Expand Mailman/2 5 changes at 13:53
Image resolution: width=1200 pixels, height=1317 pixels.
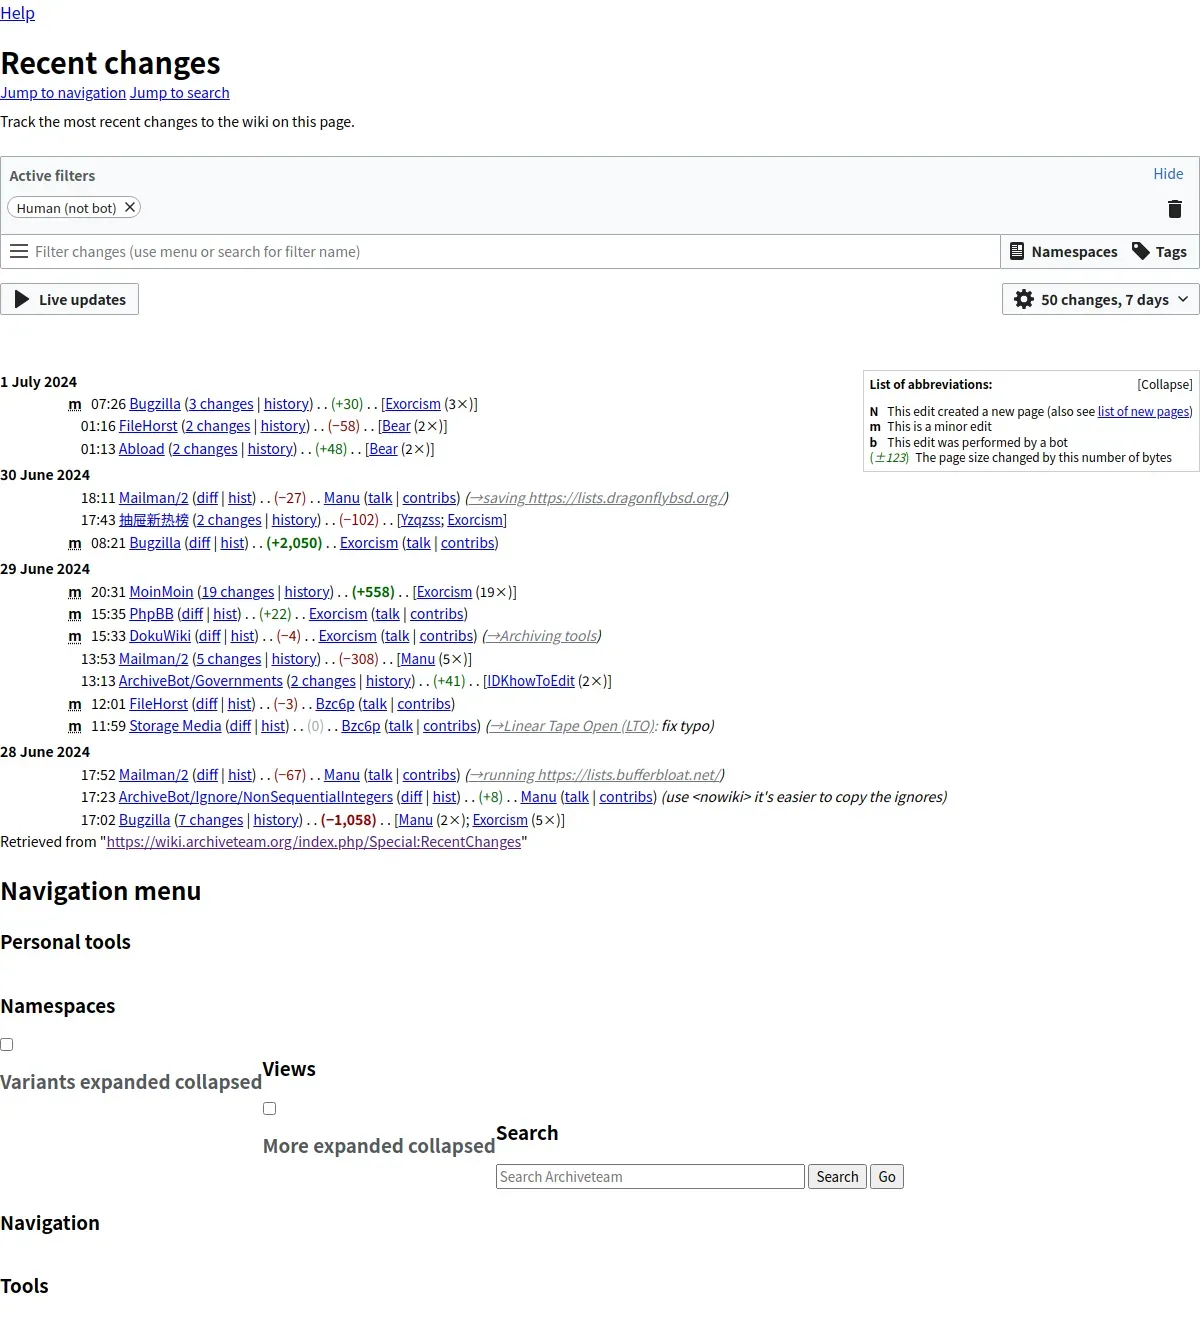[229, 659]
